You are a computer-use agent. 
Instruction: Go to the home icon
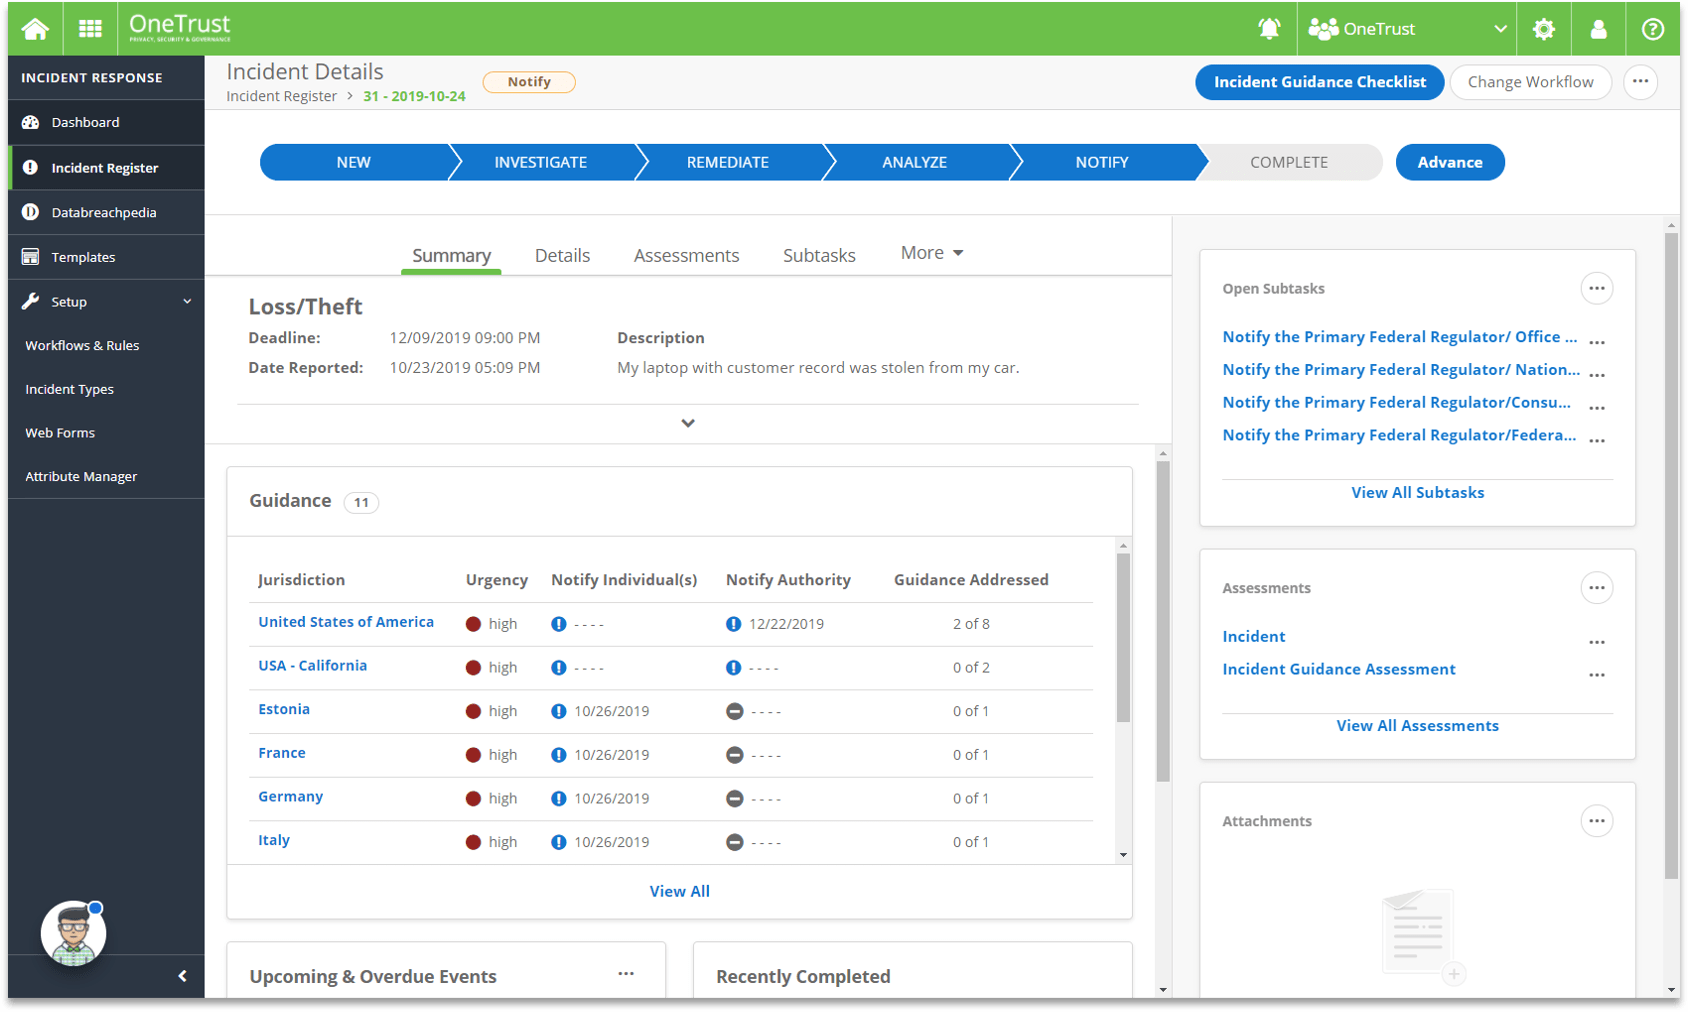point(35,29)
